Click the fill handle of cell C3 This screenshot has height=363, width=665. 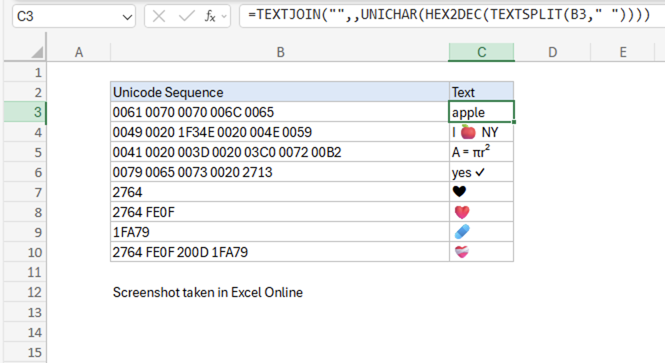(x=514, y=122)
